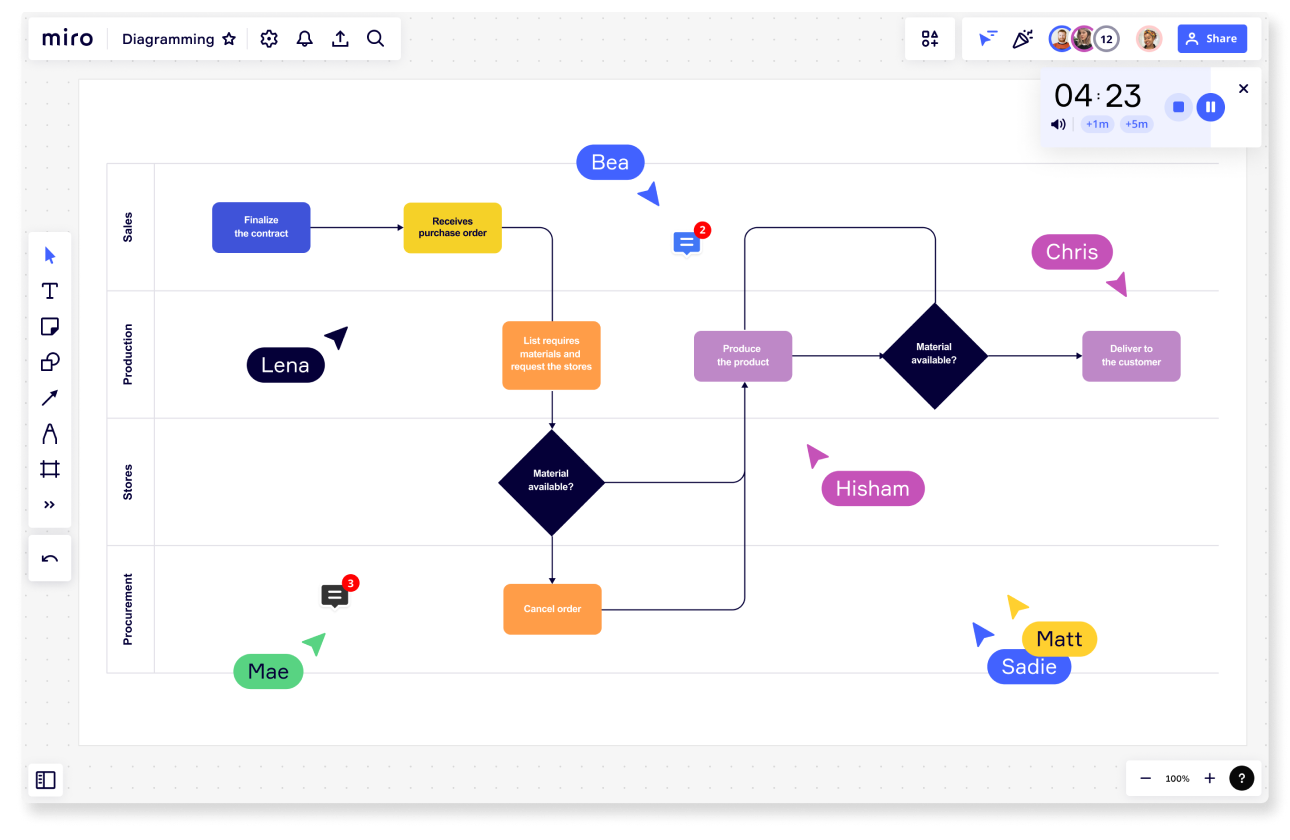The height and width of the screenshot is (840, 1290).
Task: Select the Frames tool
Action: pos(49,468)
